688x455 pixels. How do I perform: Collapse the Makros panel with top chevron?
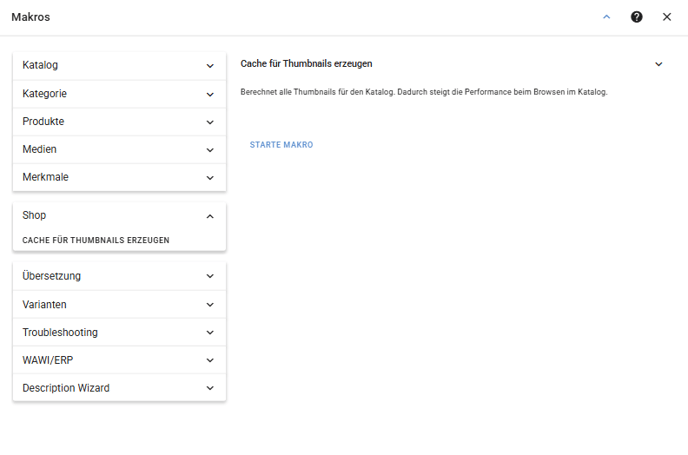click(x=606, y=17)
